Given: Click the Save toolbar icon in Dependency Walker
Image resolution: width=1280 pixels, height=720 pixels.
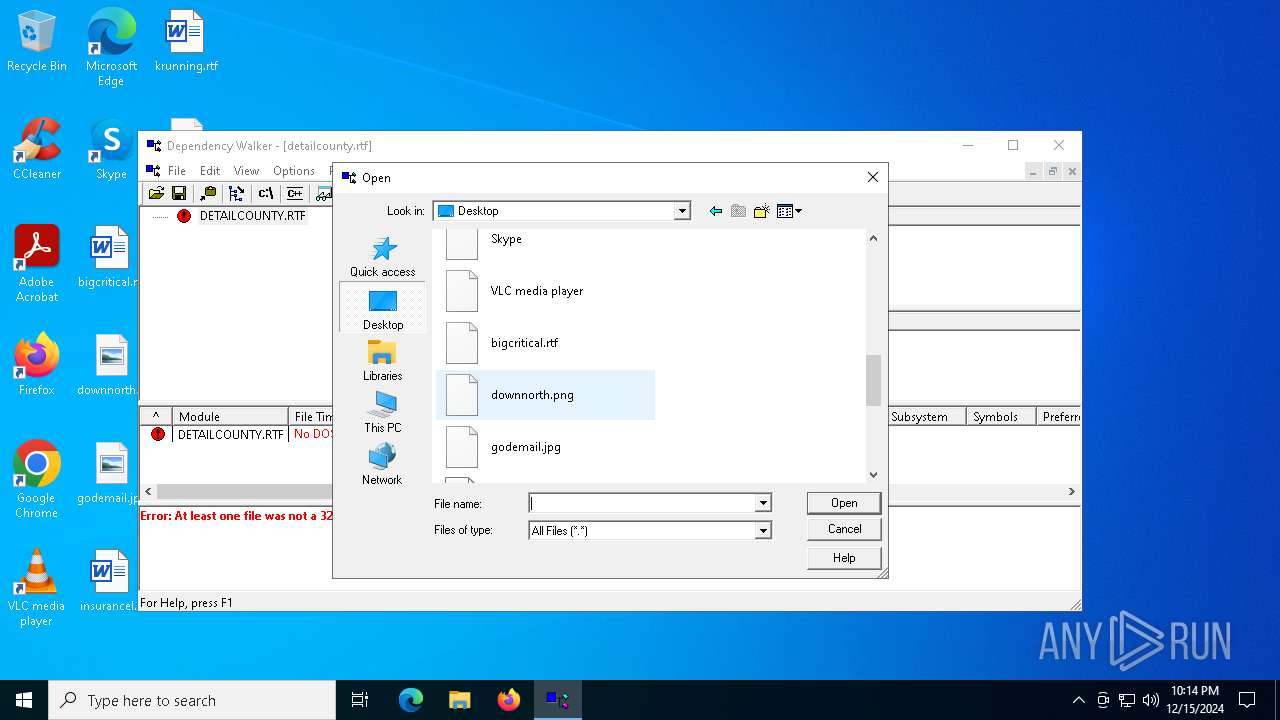Looking at the screenshot, I should coord(179,194).
